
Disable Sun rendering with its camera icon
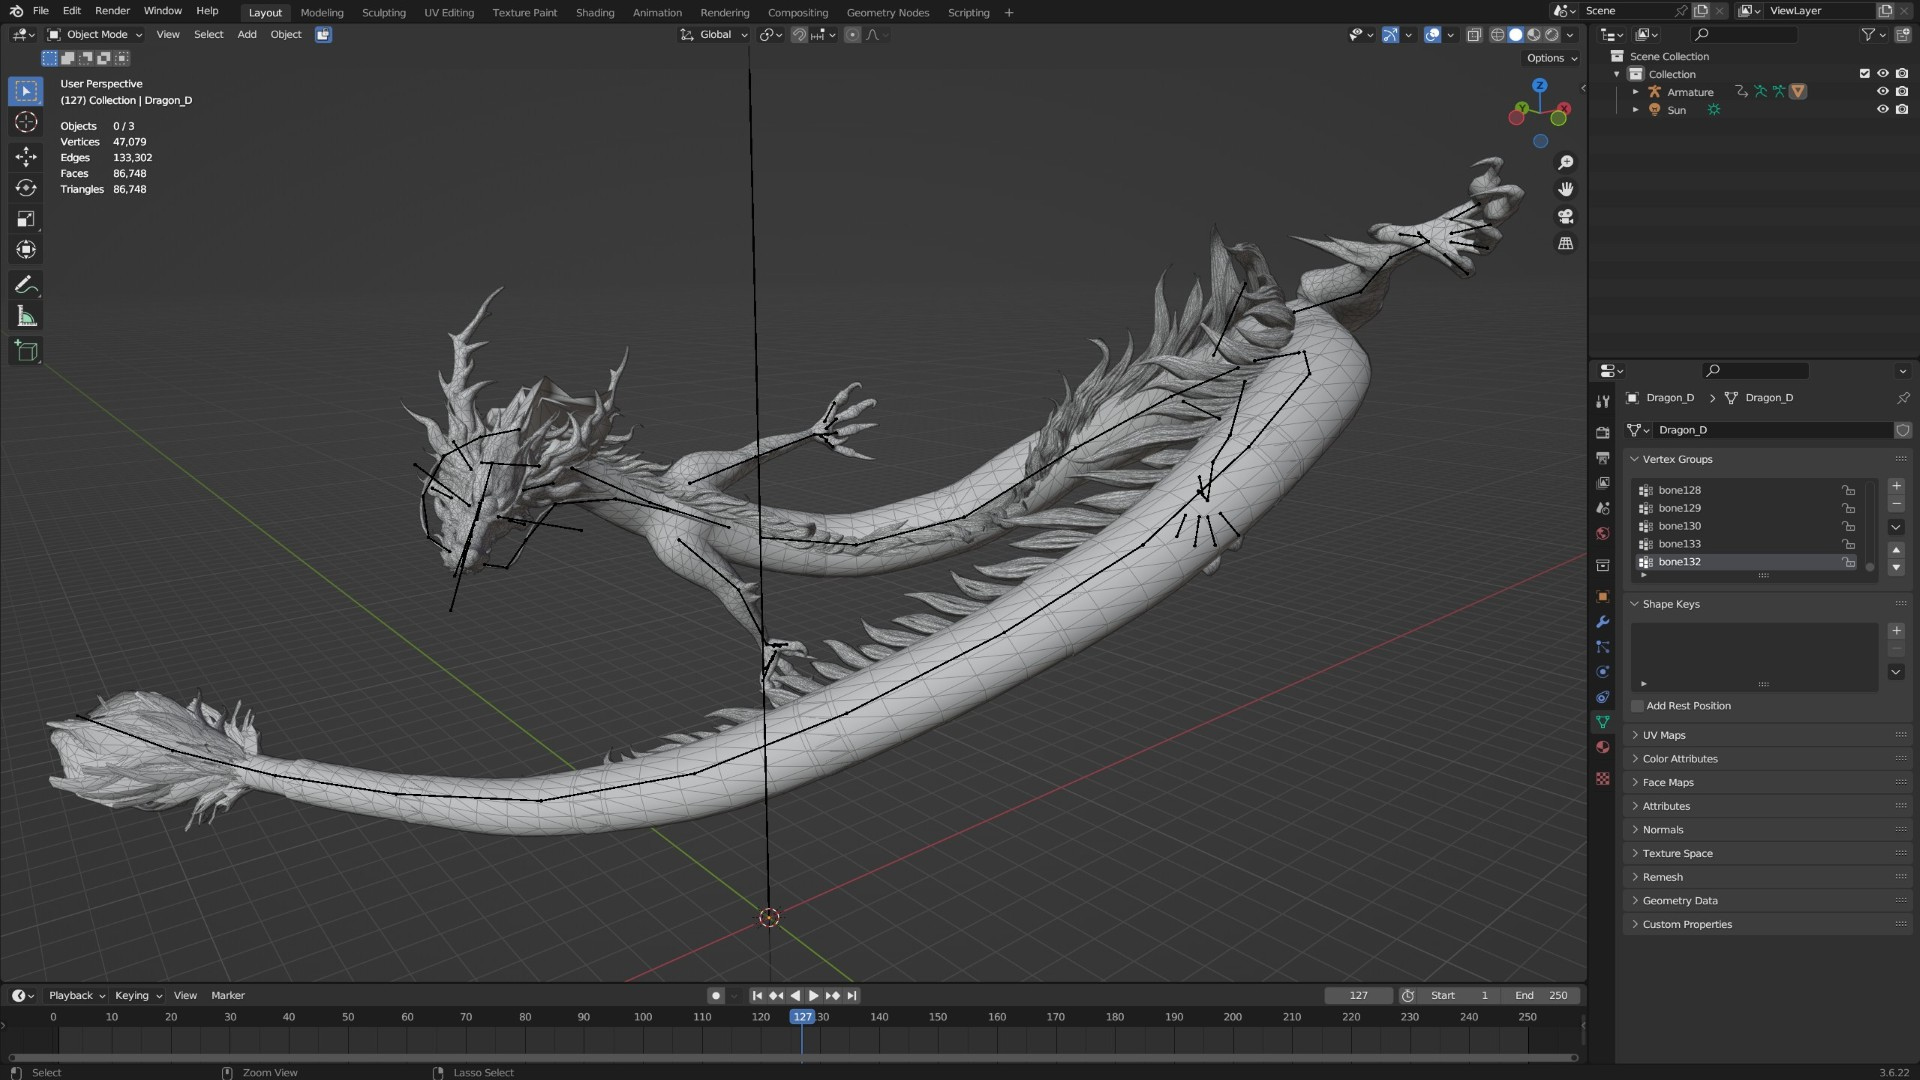tap(1902, 110)
